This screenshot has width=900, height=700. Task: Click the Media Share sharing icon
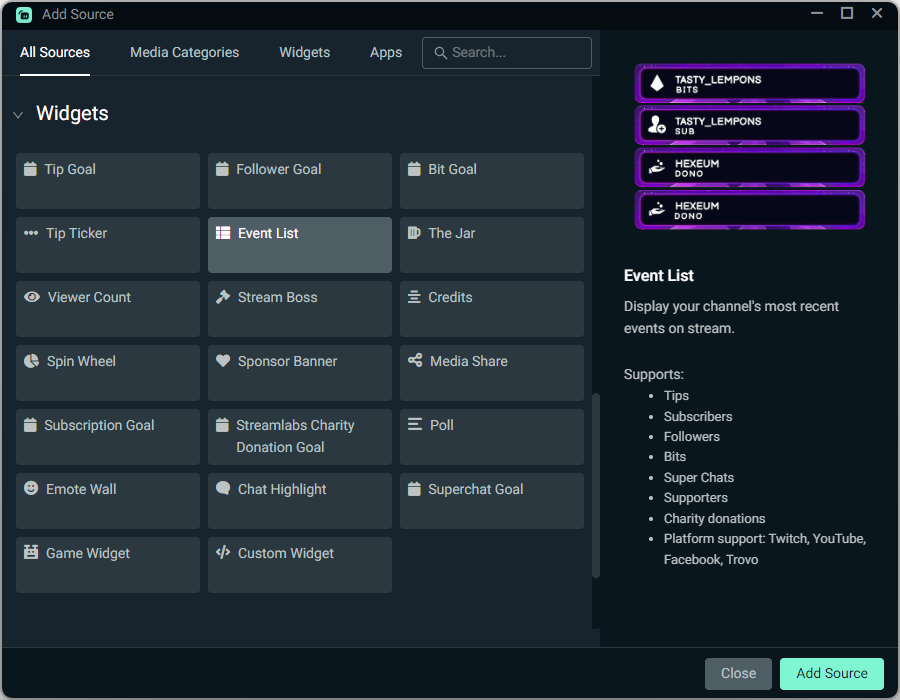[414, 360]
